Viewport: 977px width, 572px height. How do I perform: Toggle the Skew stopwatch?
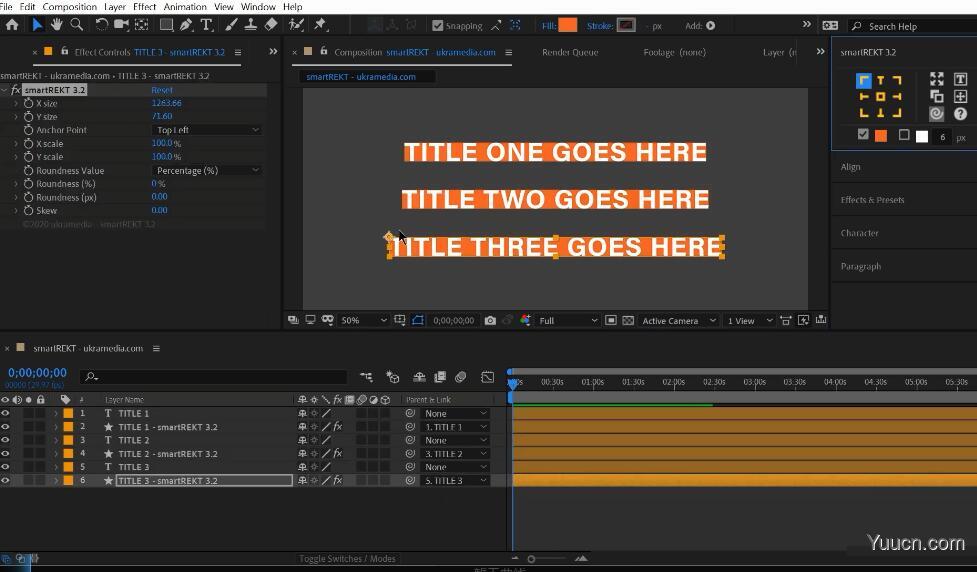(28, 211)
